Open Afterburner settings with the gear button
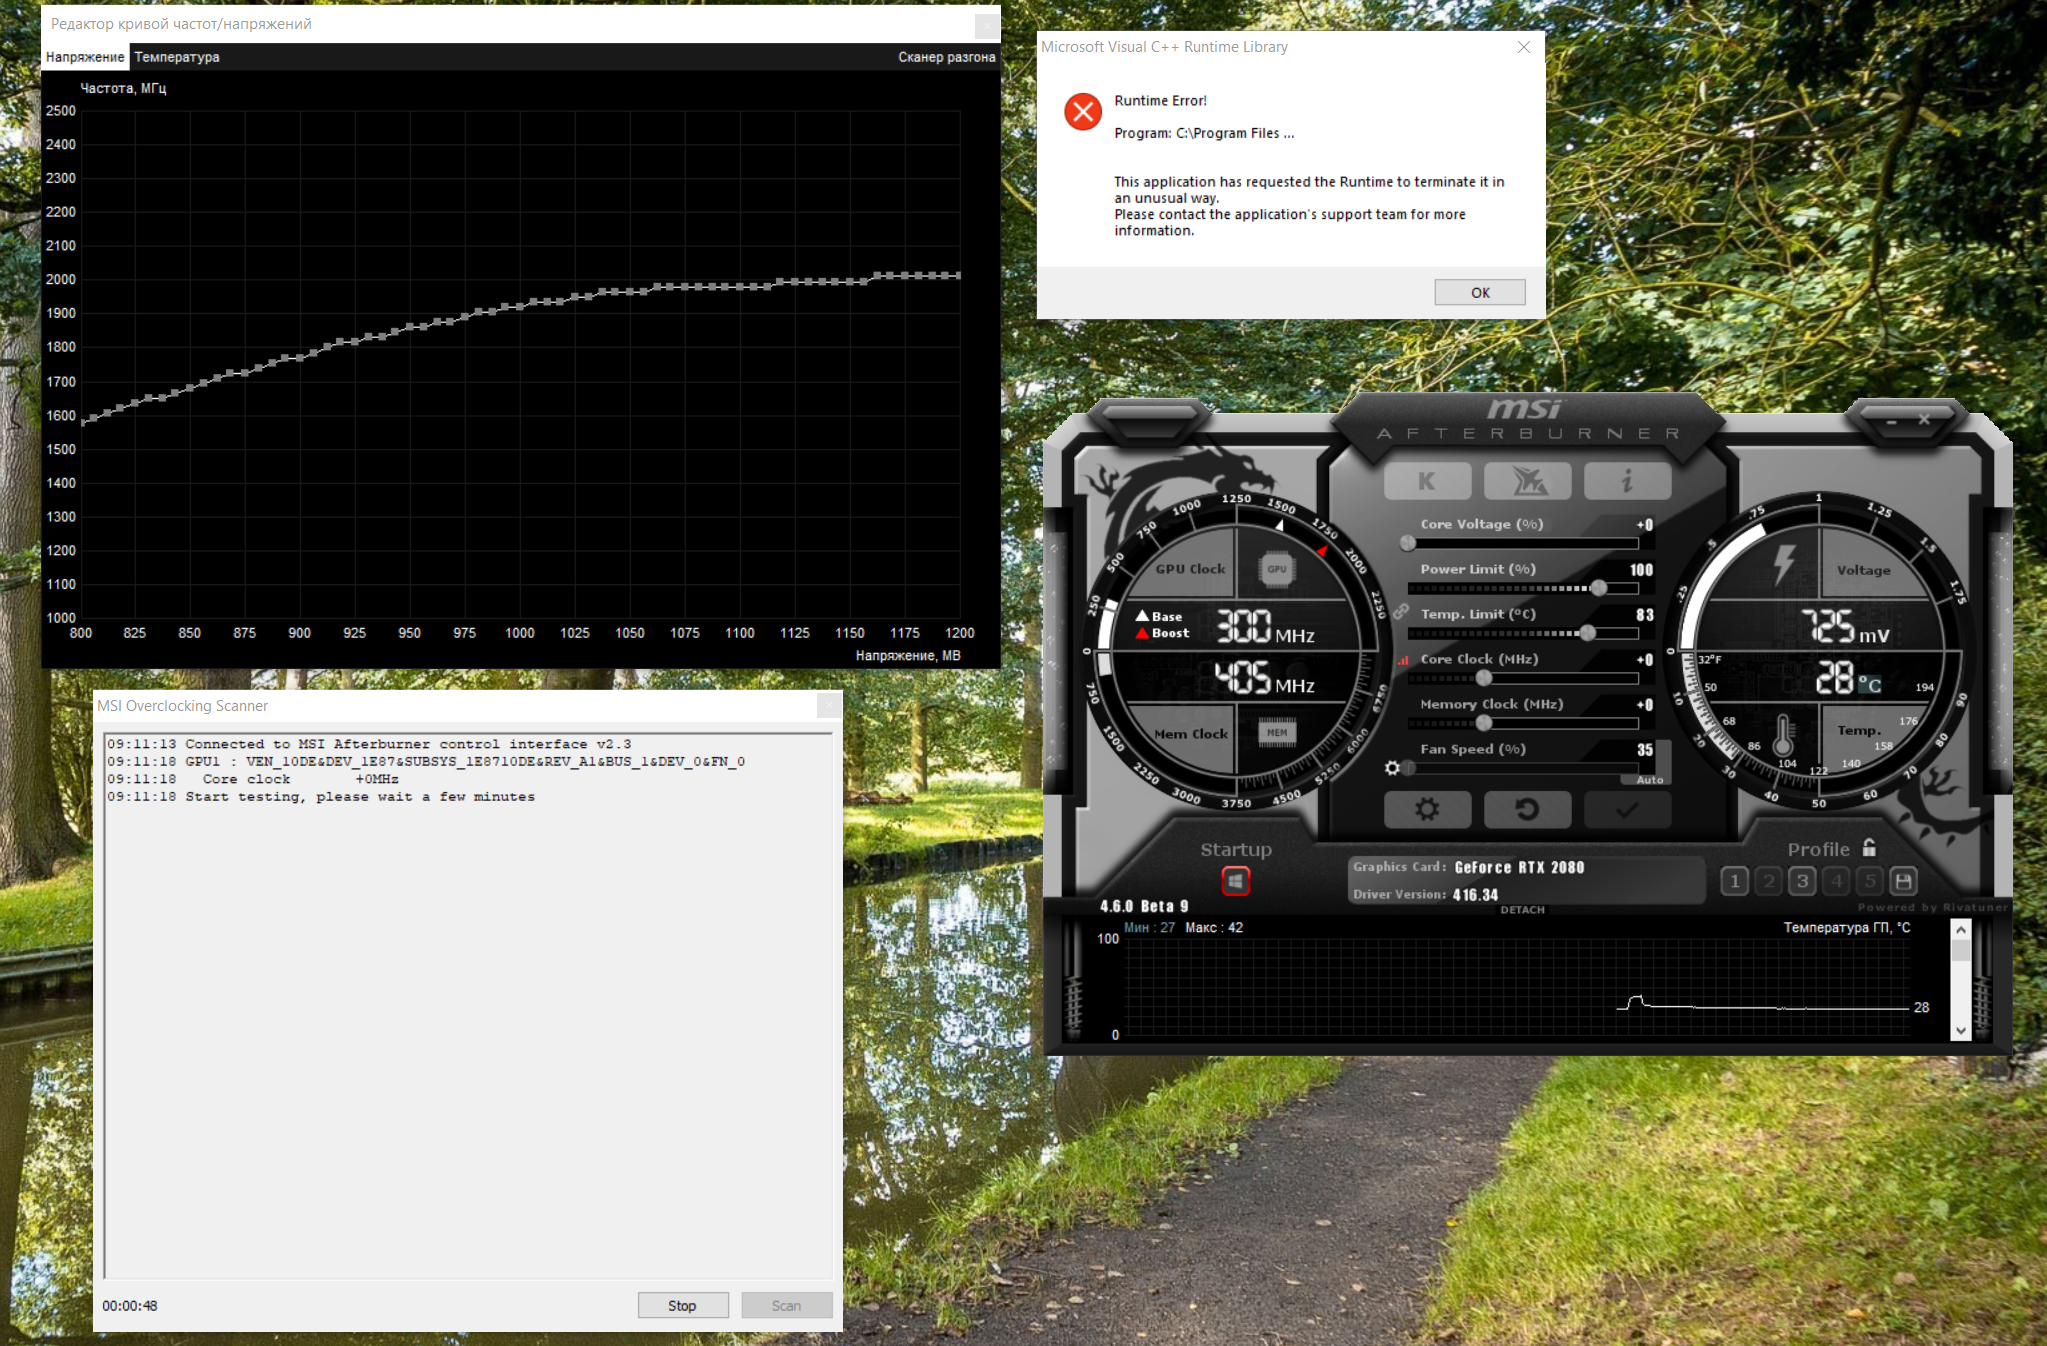 [1427, 809]
